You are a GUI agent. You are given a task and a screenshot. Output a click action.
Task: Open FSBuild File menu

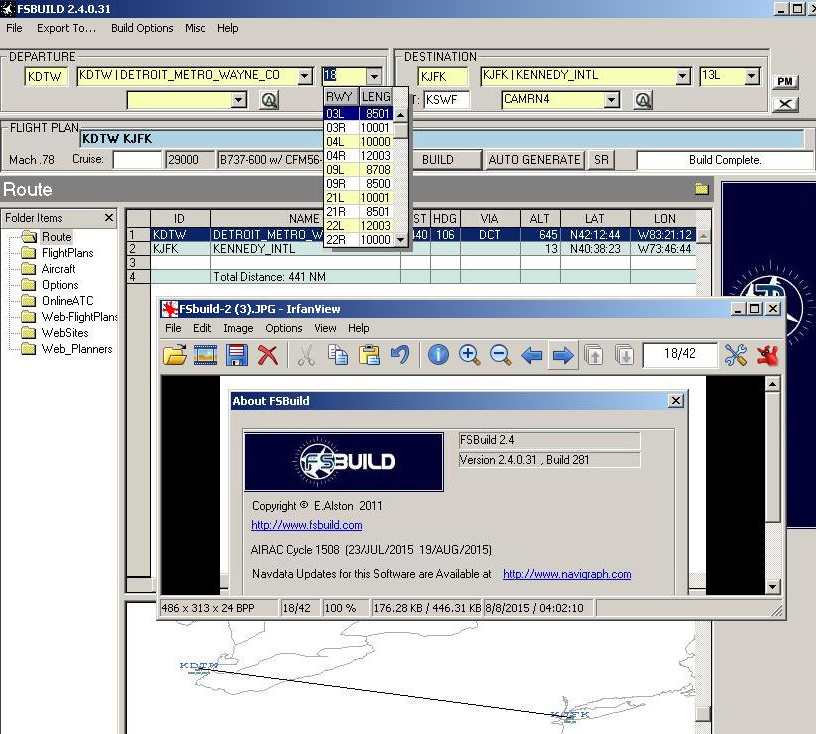click(14, 28)
